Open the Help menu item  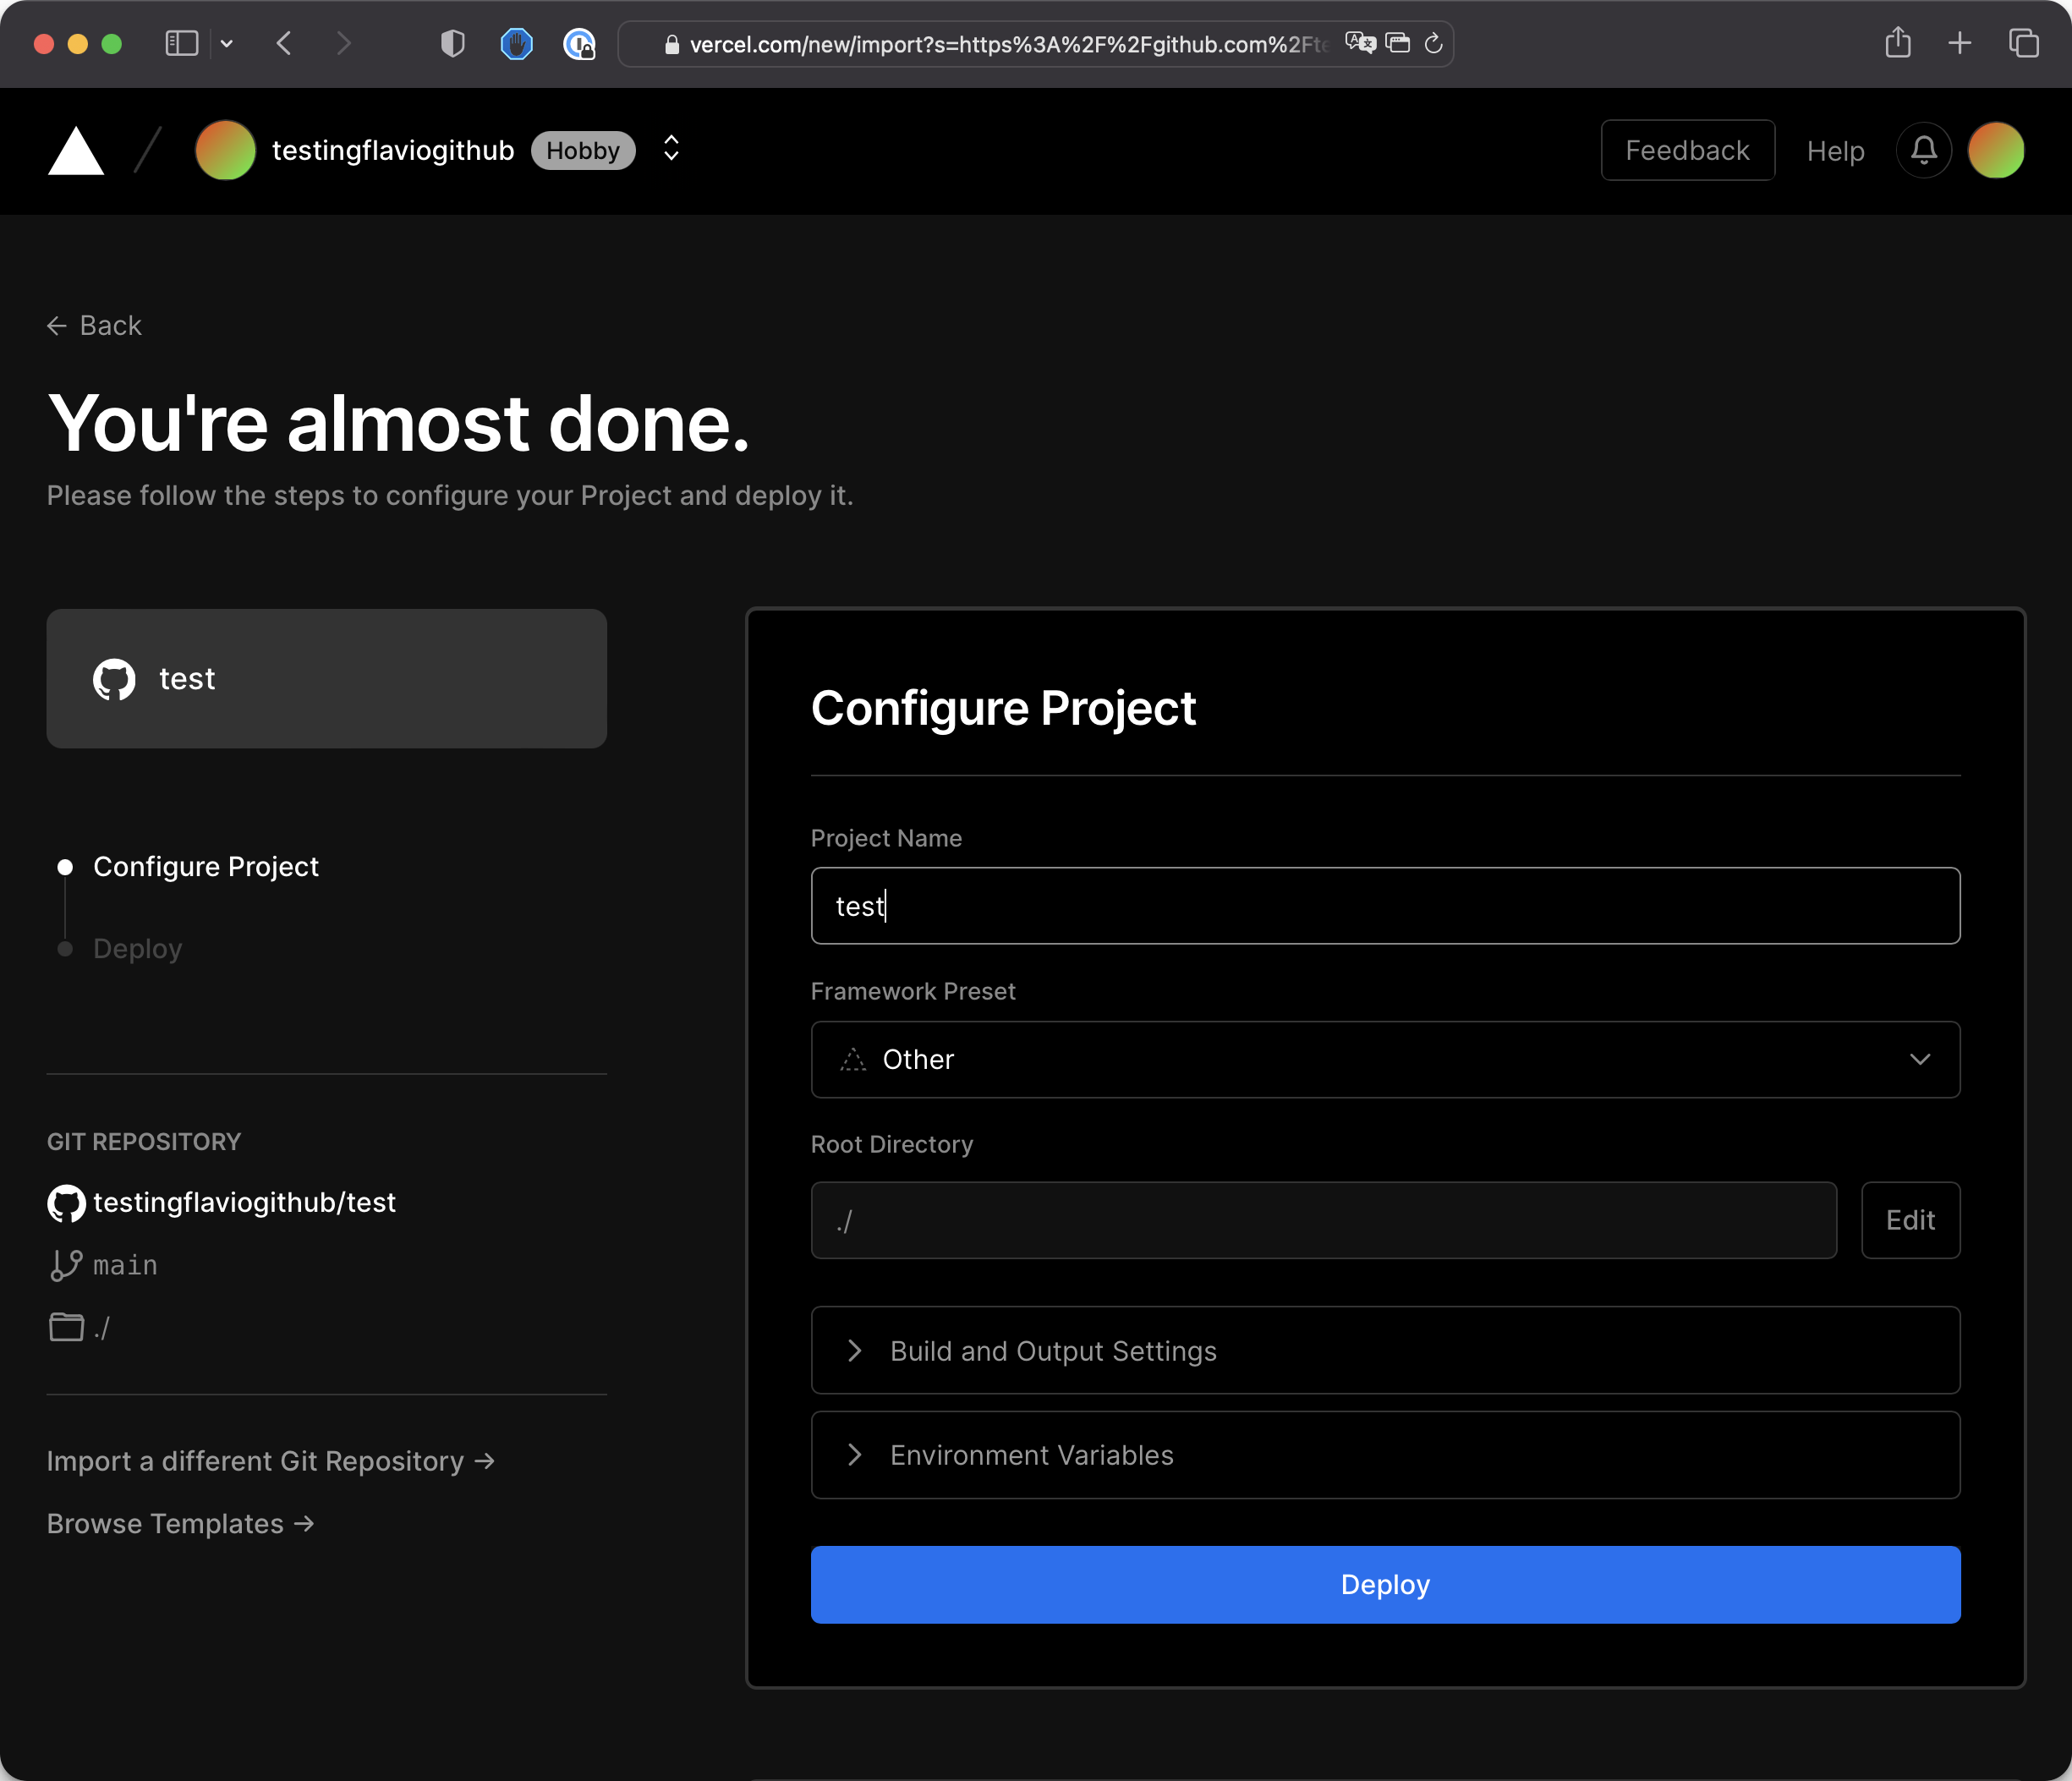click(x=1835, y=151)
